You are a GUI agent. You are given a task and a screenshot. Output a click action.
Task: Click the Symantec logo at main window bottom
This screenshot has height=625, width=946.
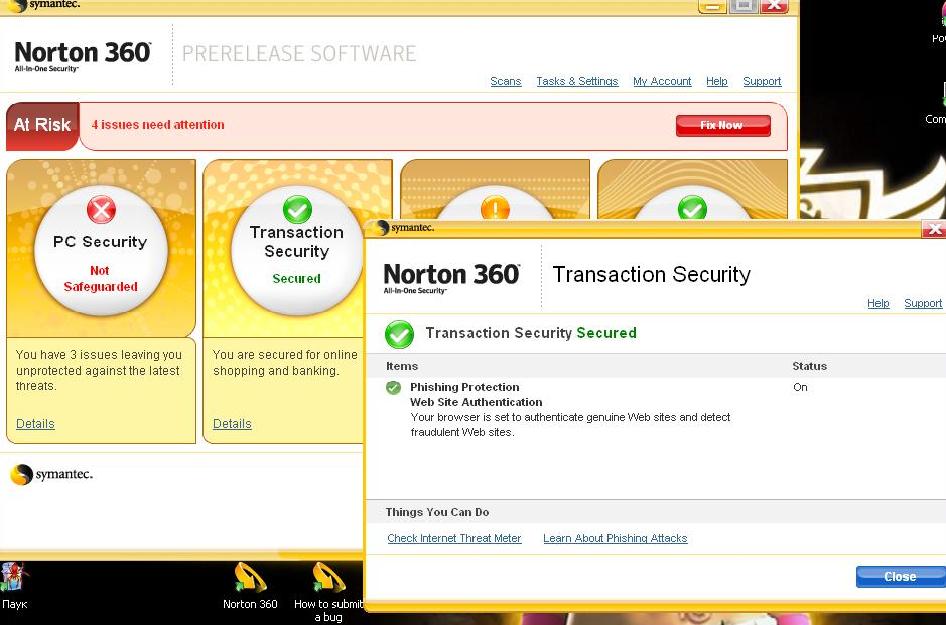51,475
